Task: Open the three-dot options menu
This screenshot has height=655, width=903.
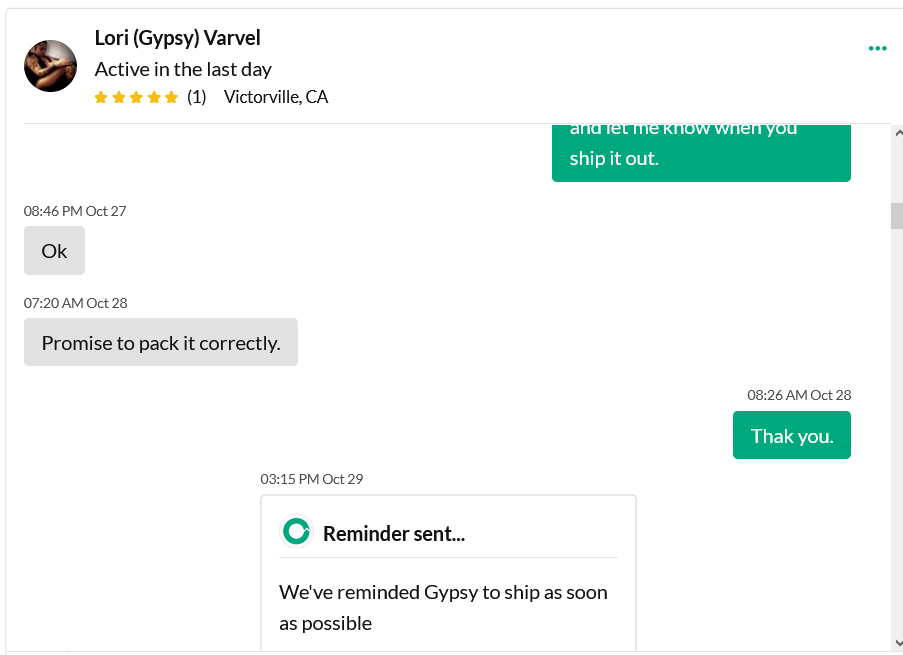Action: (x=877, y=48)
